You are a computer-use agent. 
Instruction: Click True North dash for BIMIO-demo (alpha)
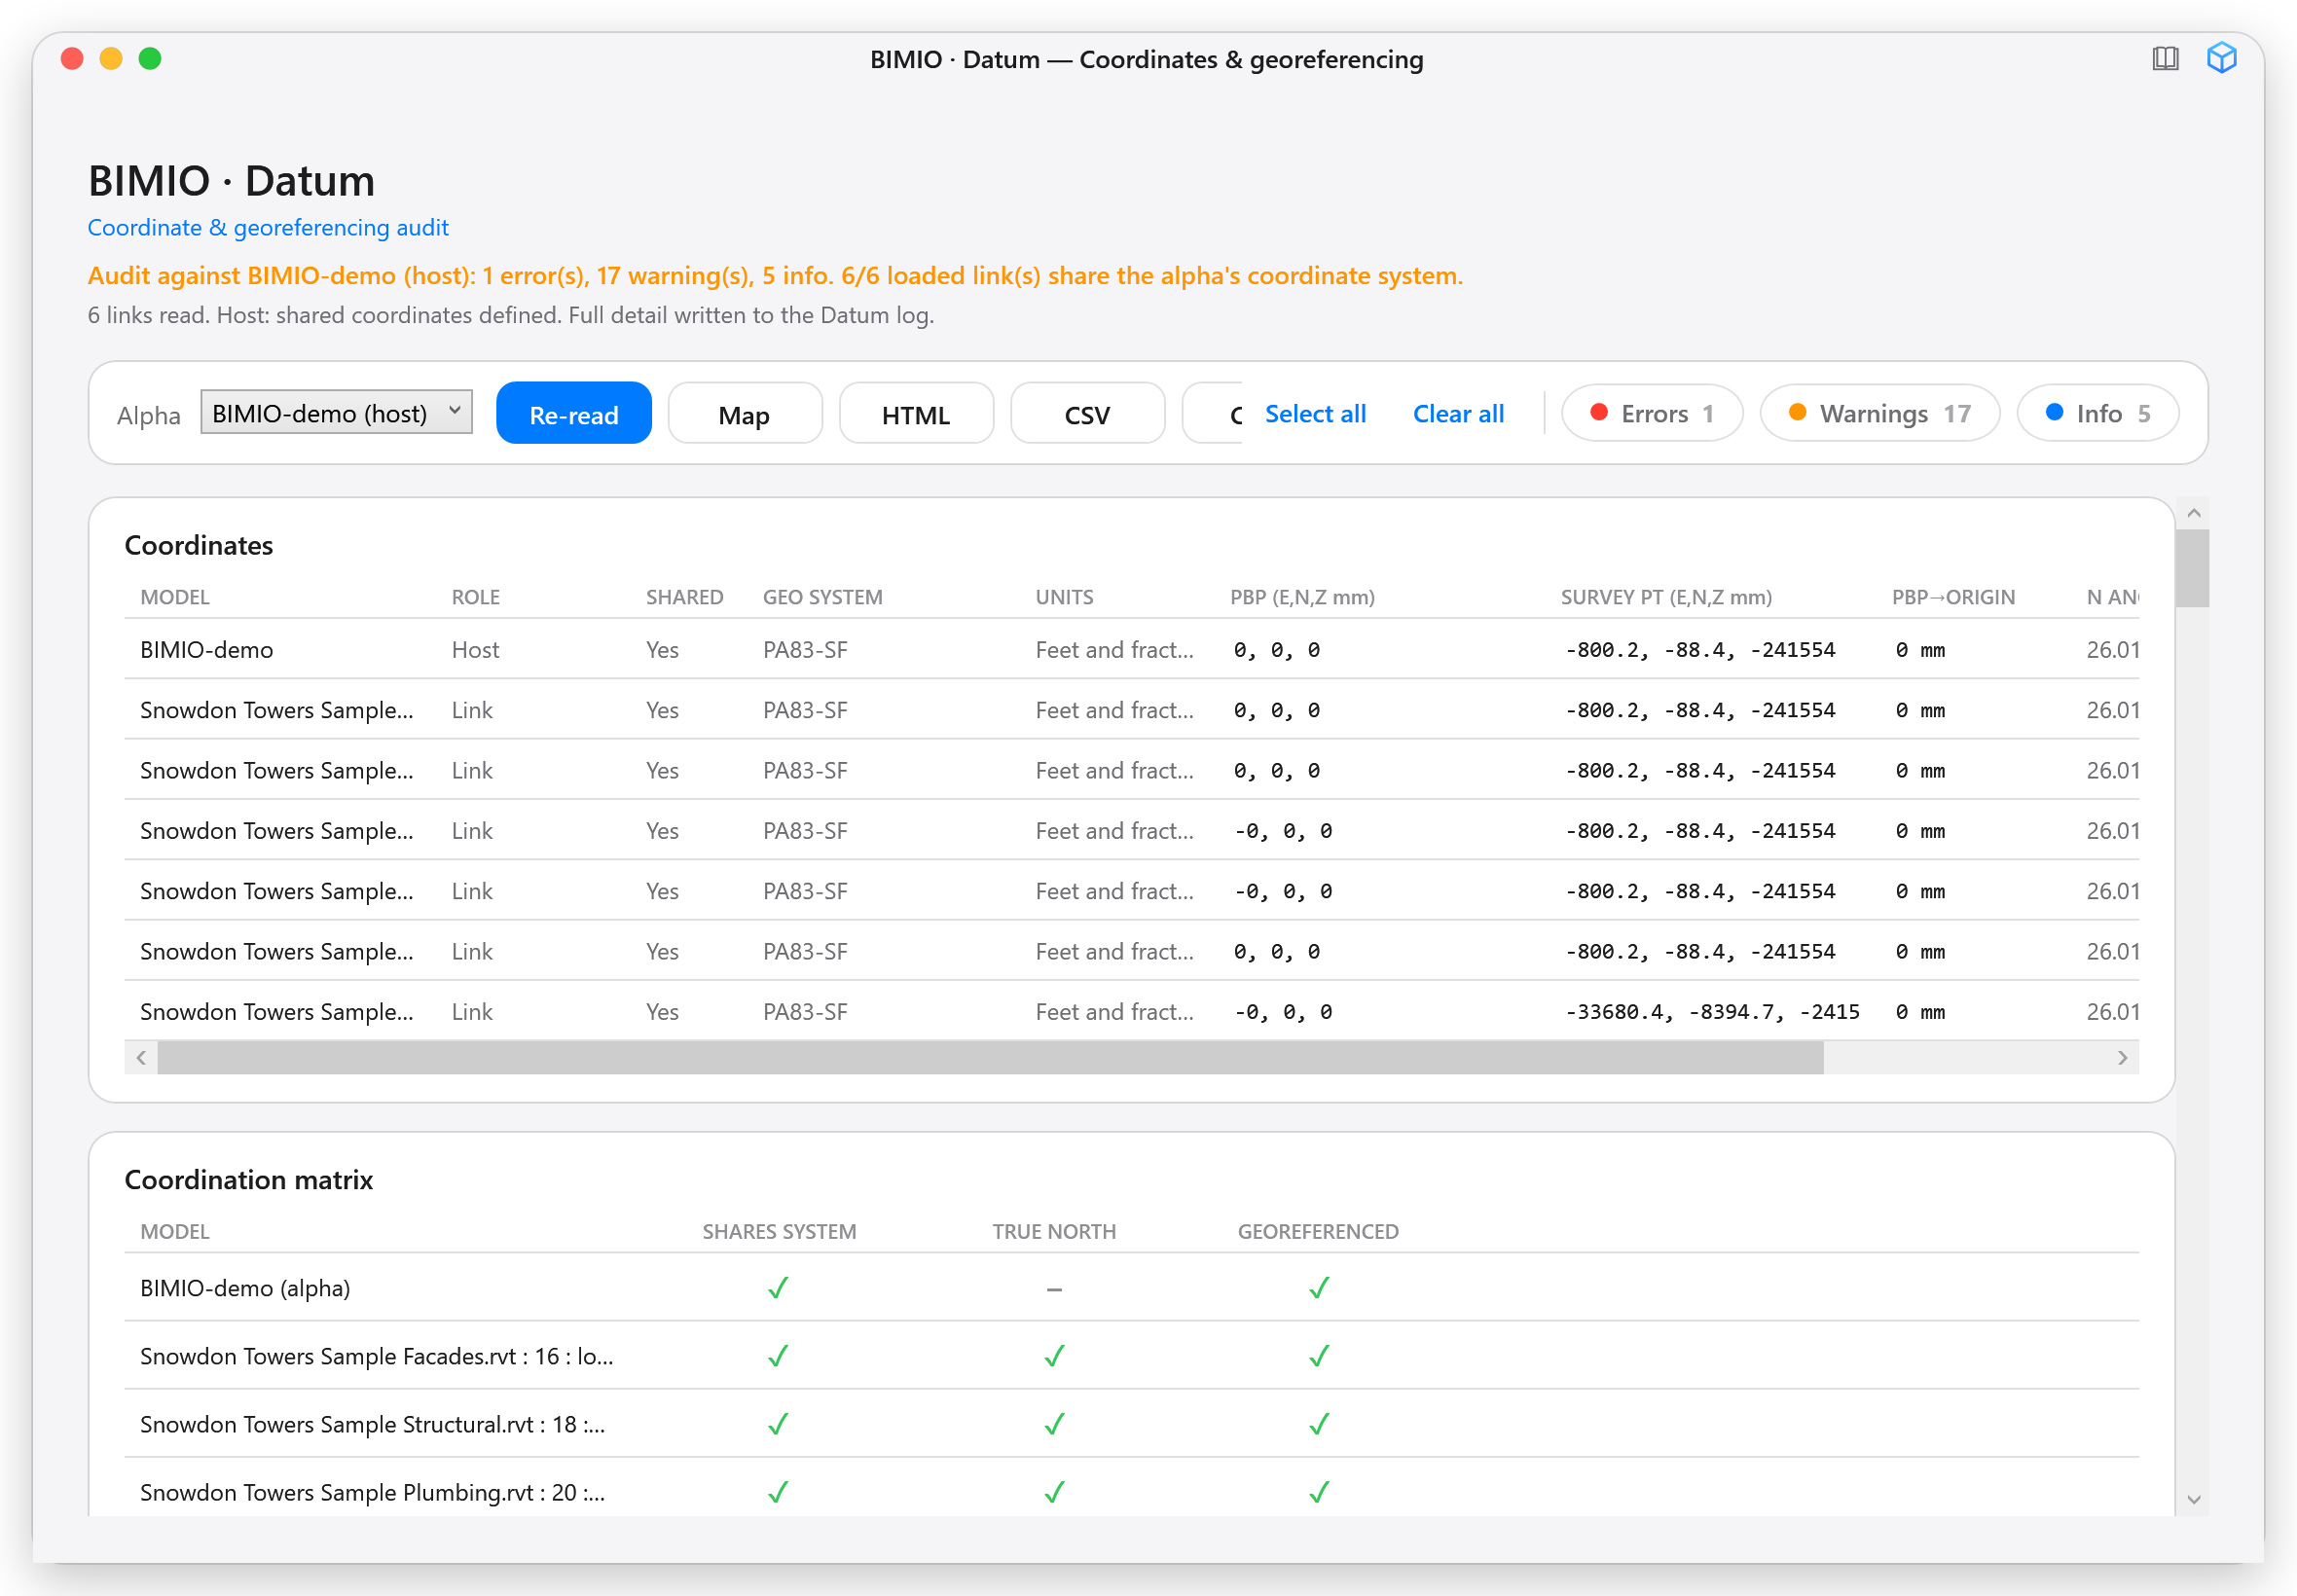tap(1054, 1289)
